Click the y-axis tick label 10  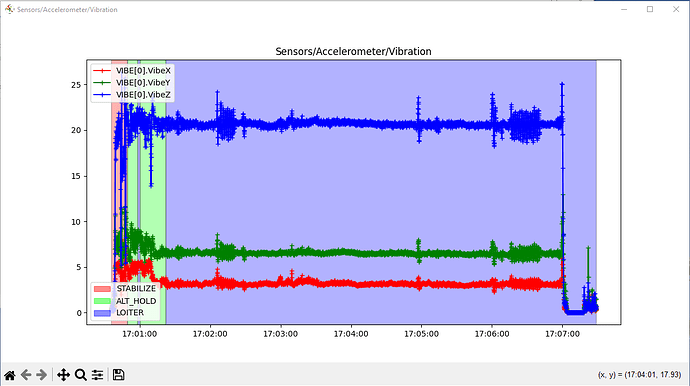pos(76,222)
